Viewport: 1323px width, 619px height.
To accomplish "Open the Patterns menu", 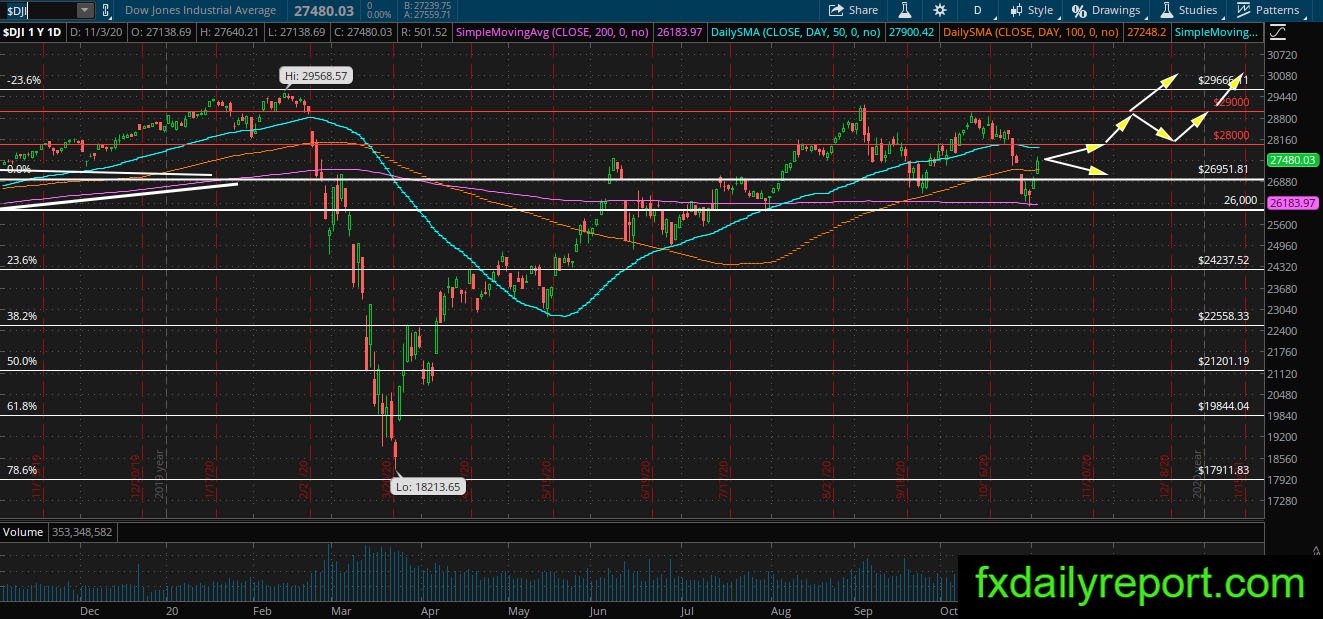I will point(1267,10).
